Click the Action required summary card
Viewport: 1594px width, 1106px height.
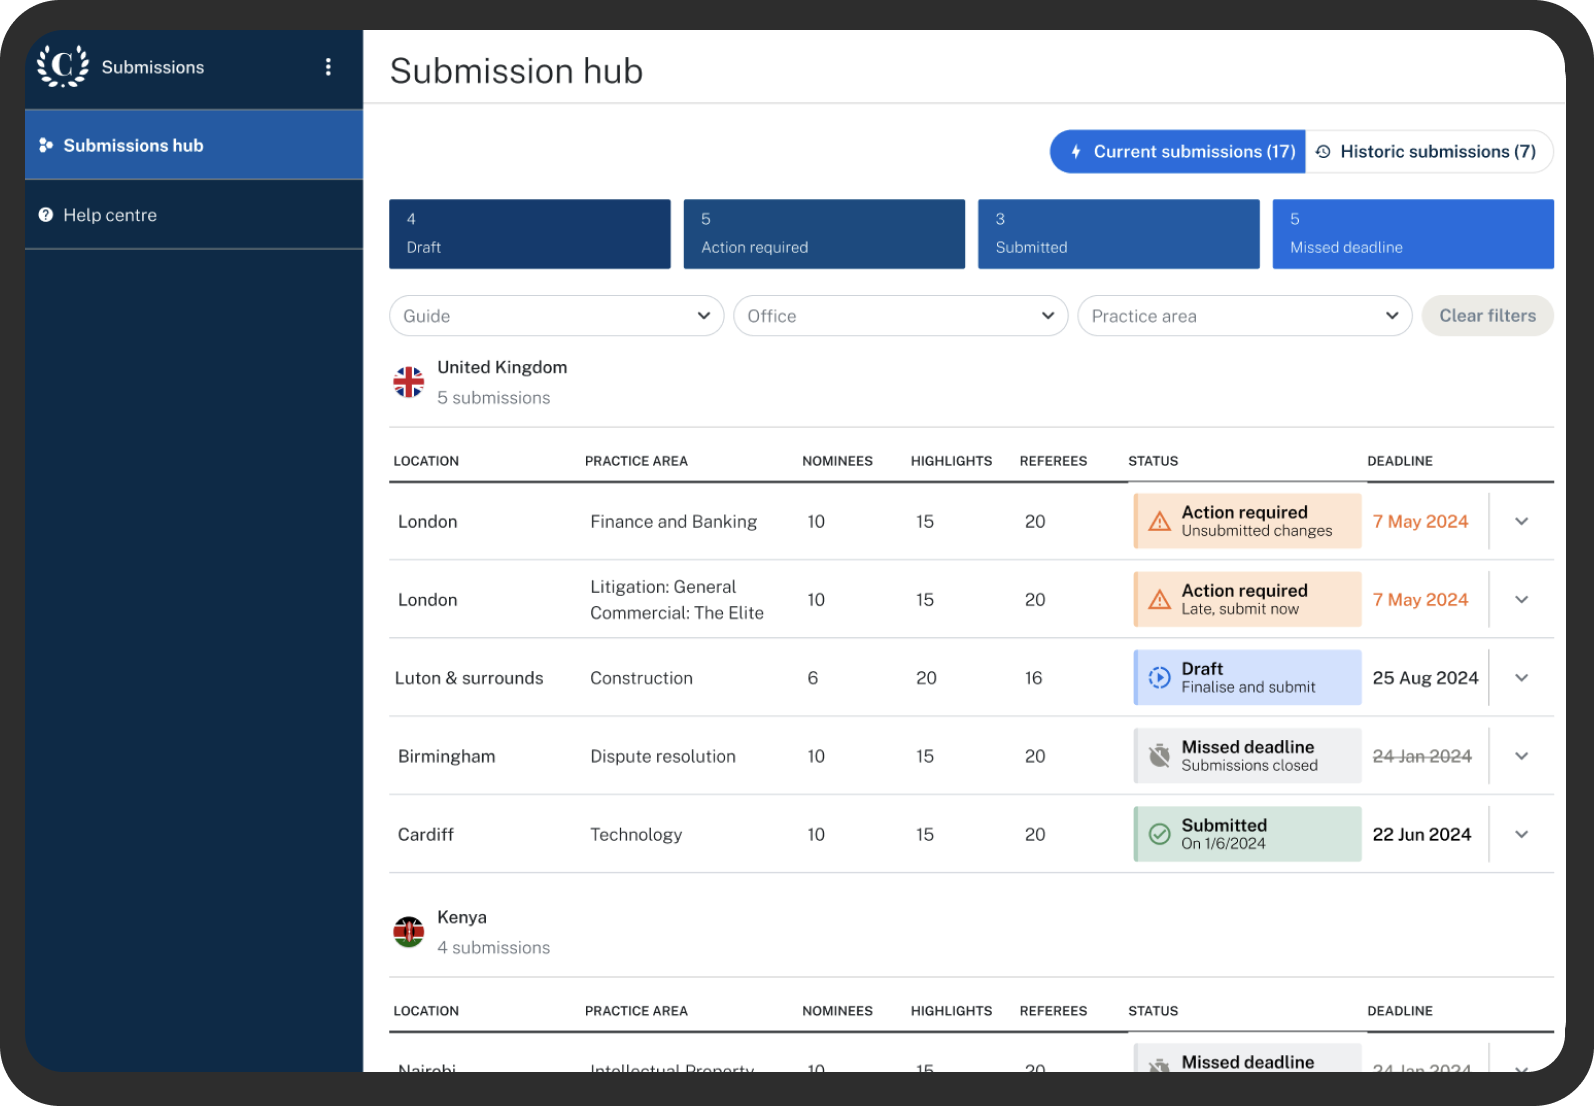[x=824, y=234]
